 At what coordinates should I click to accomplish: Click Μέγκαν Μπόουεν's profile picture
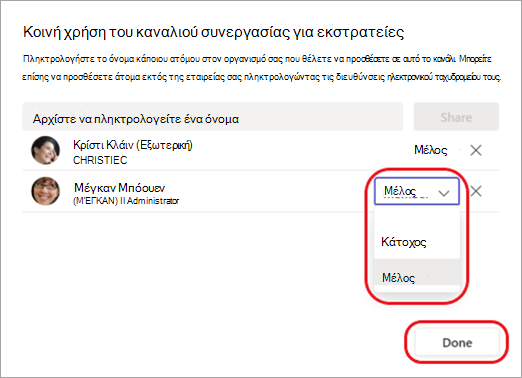tap(46, 191)
